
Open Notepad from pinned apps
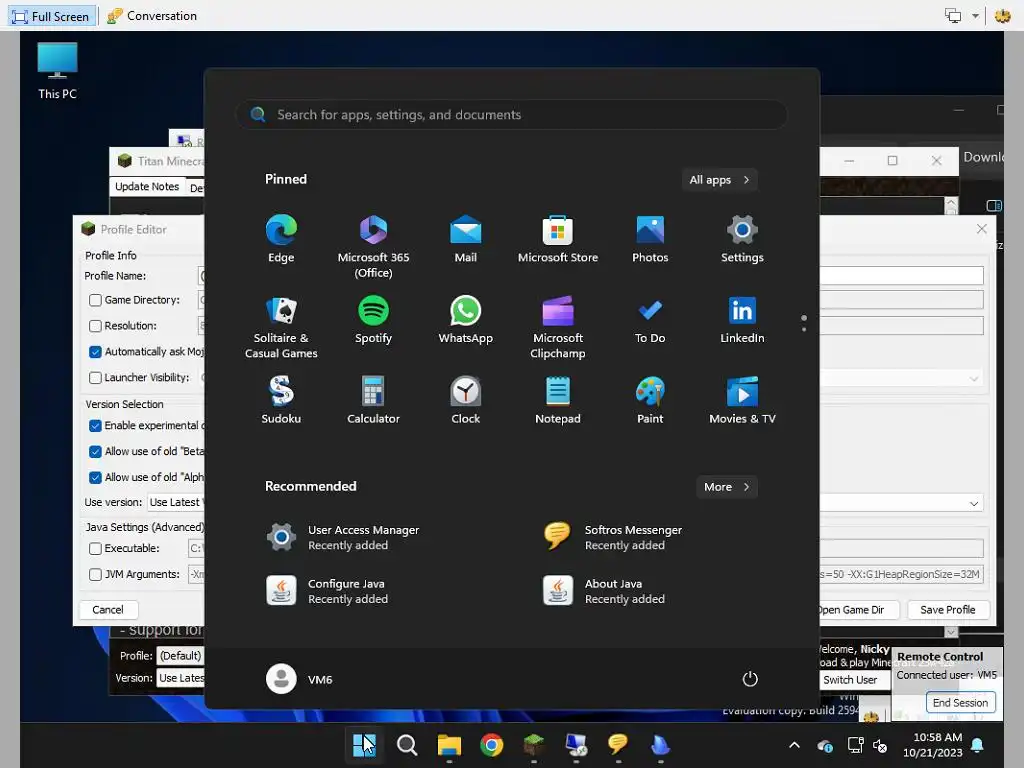coord(558,400)
